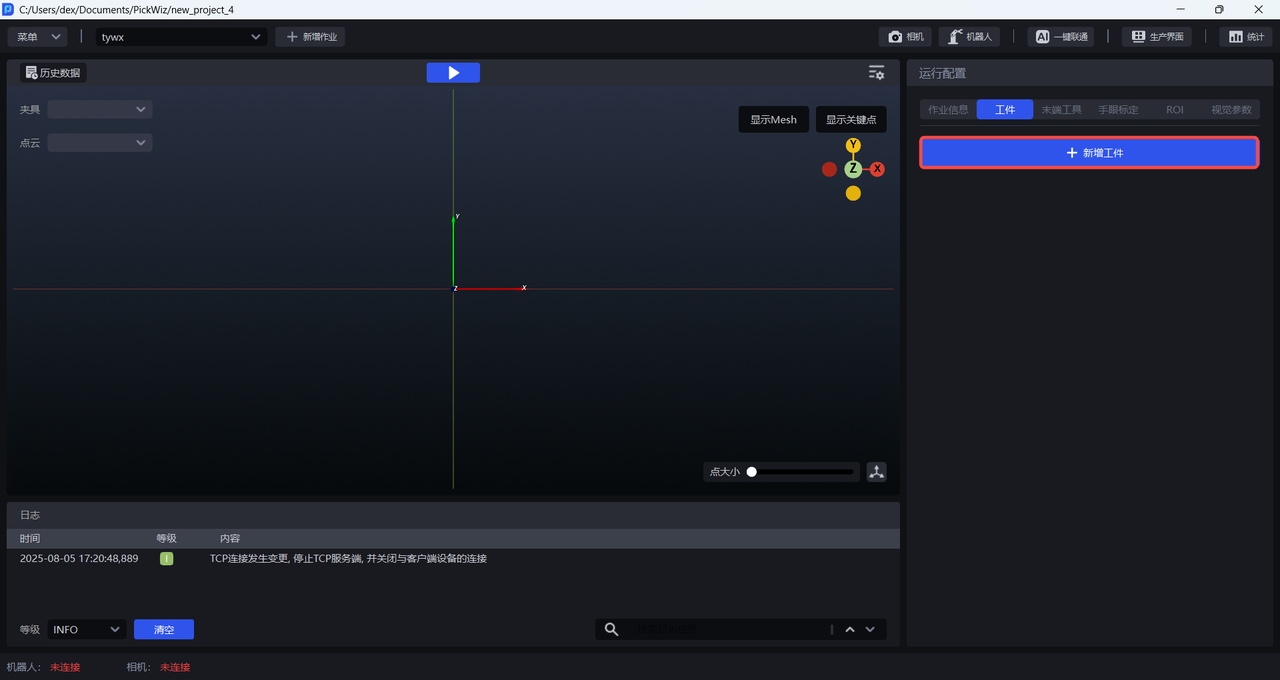Switch to the 作业信息 tab
Screen dimensions: 1280x680
[x=948, y=110]
